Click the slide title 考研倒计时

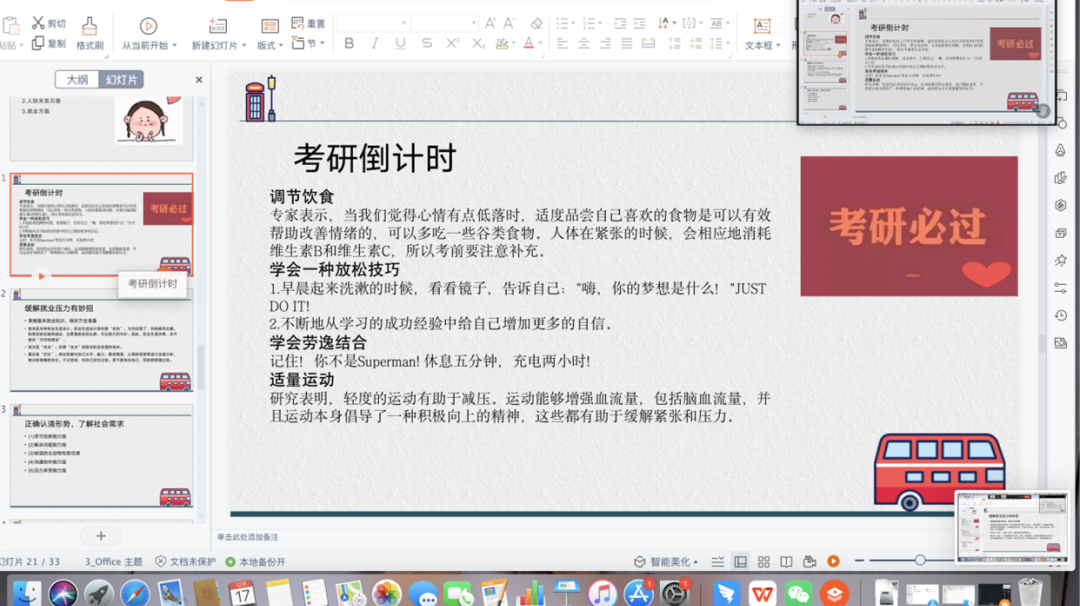375,158
